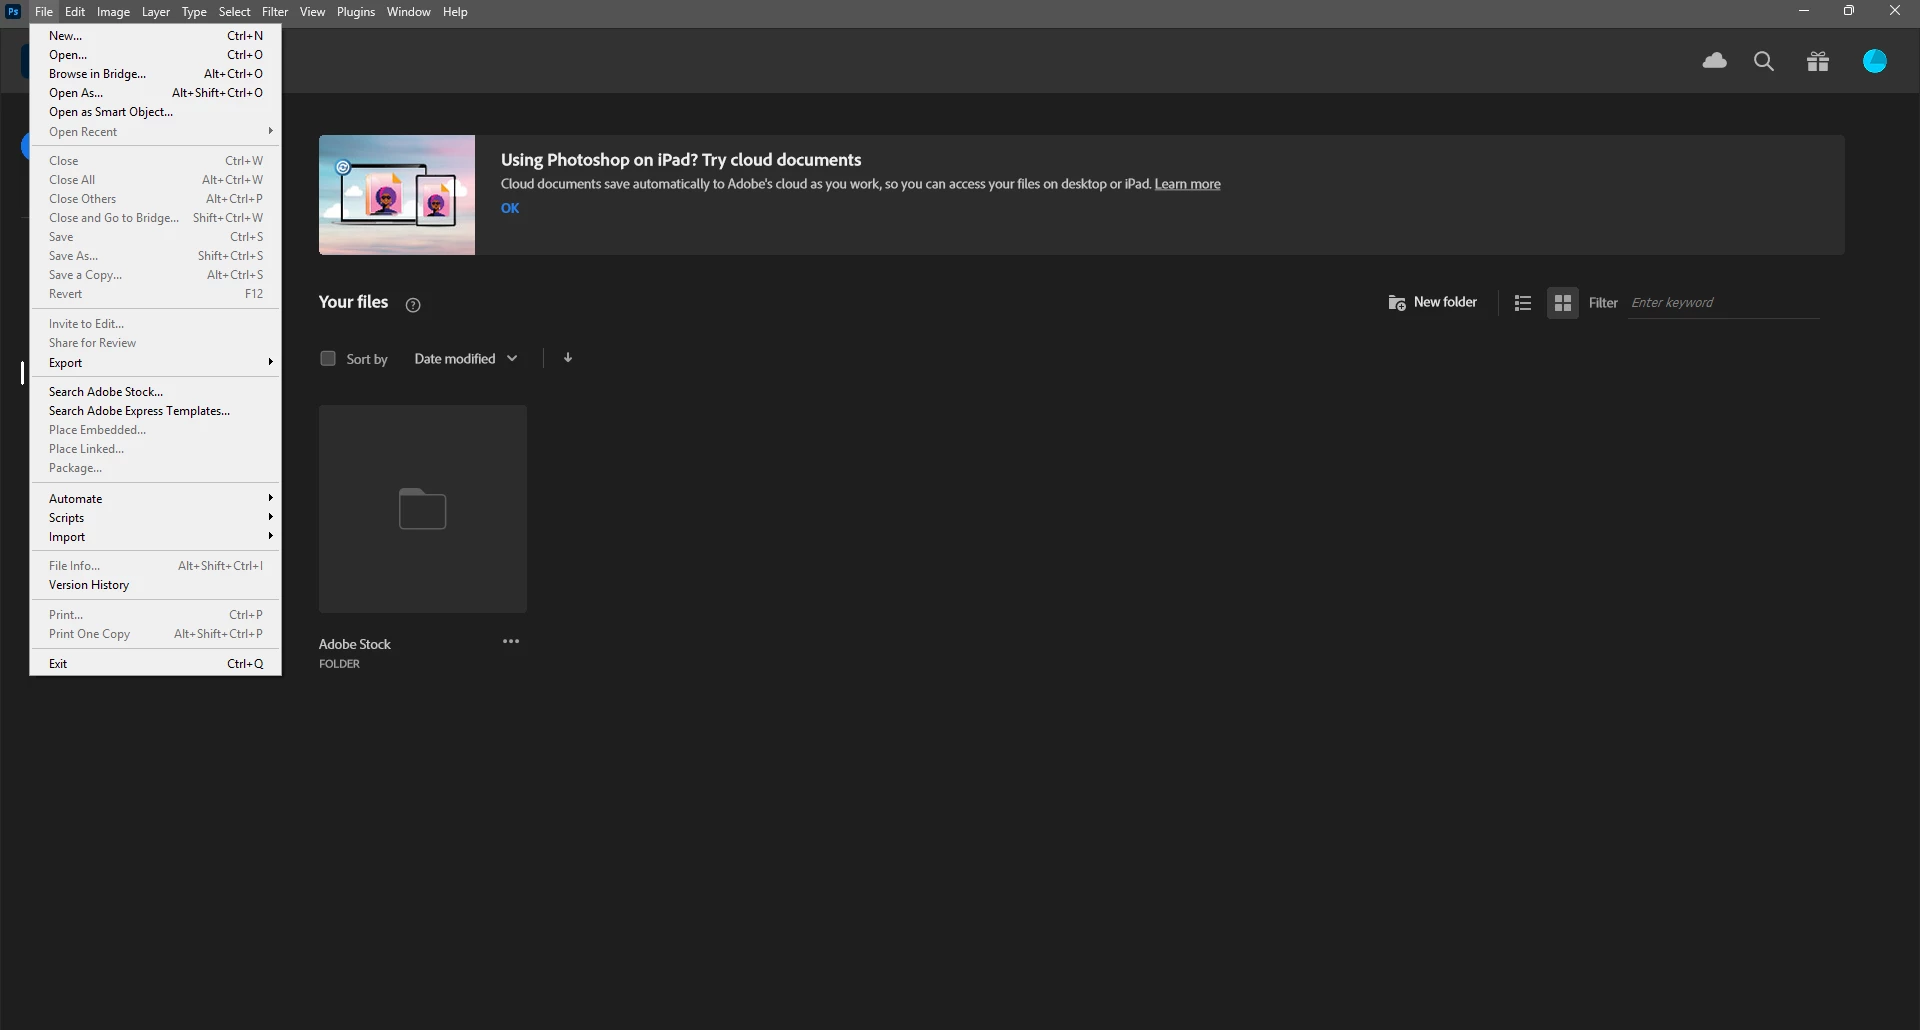Click OK on the cloud documents banner
The width and height of the screenshot is (1920, 1030).
[510, 208]
